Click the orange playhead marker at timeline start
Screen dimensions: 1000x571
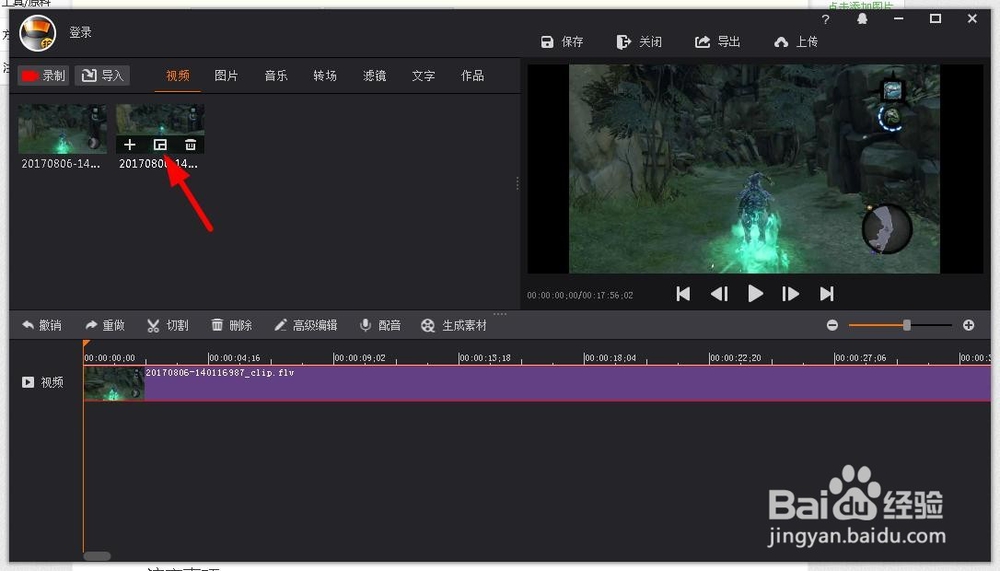(x=86, y=344)
